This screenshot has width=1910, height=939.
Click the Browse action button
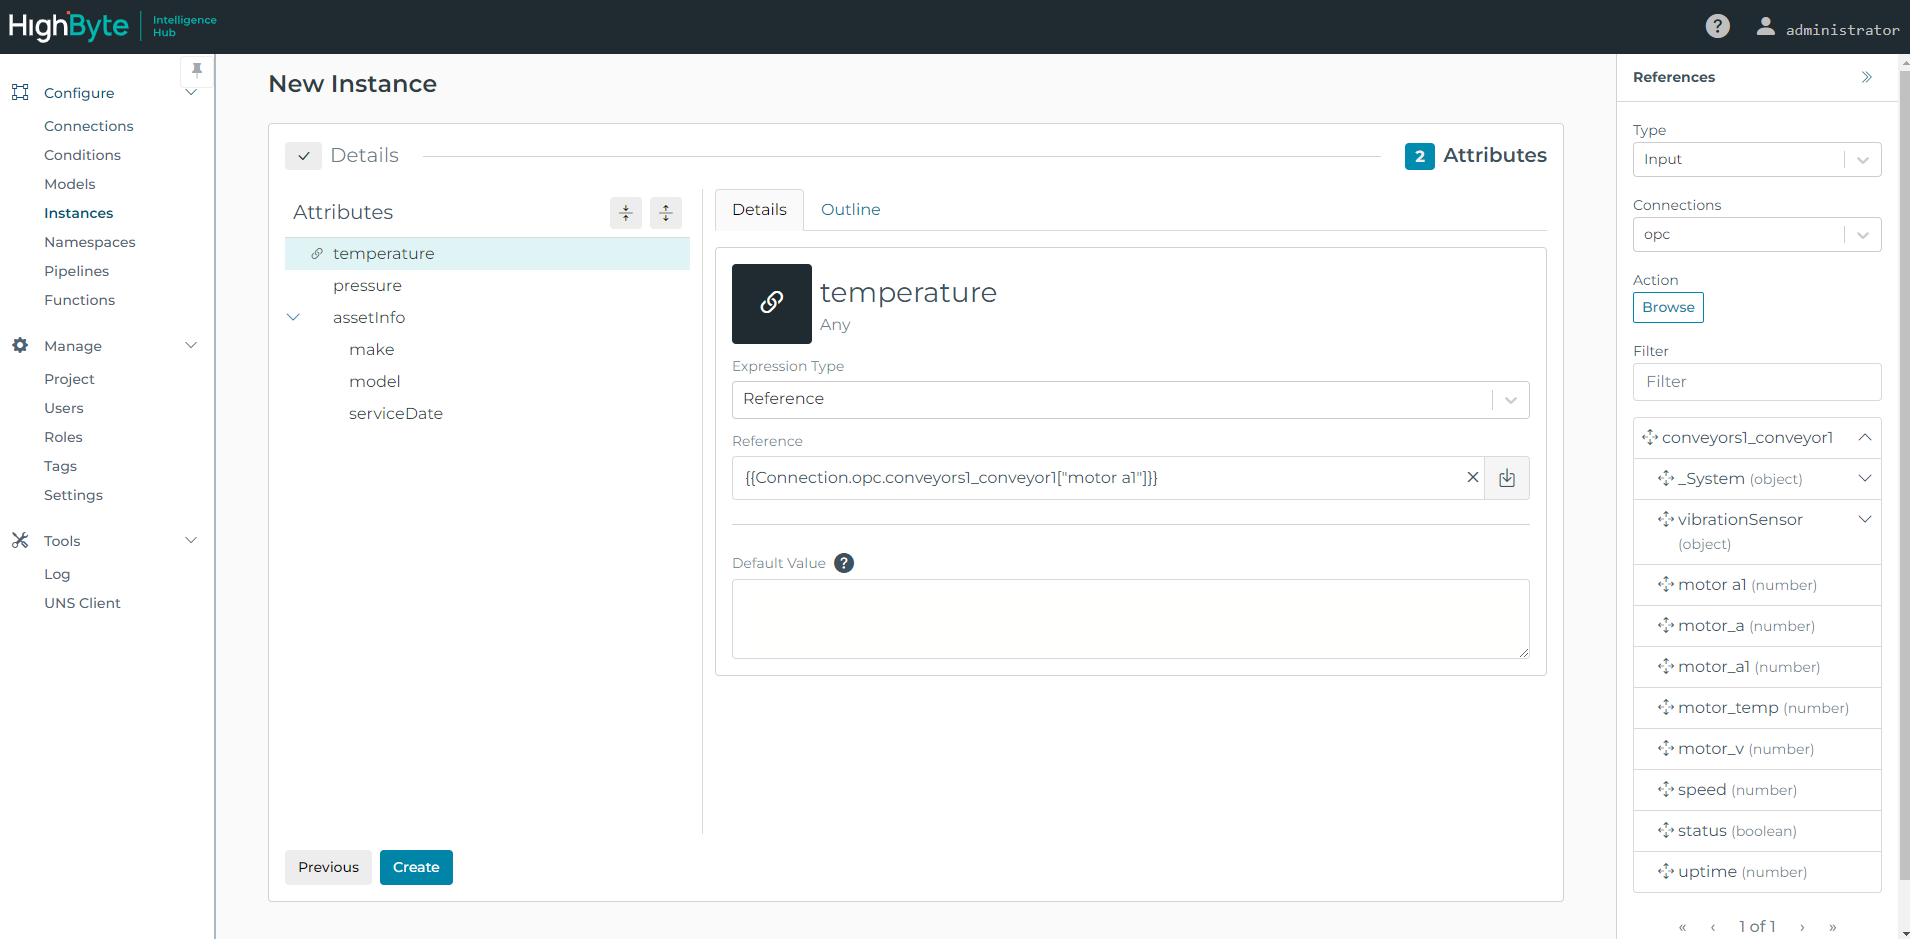point(1668,307)
